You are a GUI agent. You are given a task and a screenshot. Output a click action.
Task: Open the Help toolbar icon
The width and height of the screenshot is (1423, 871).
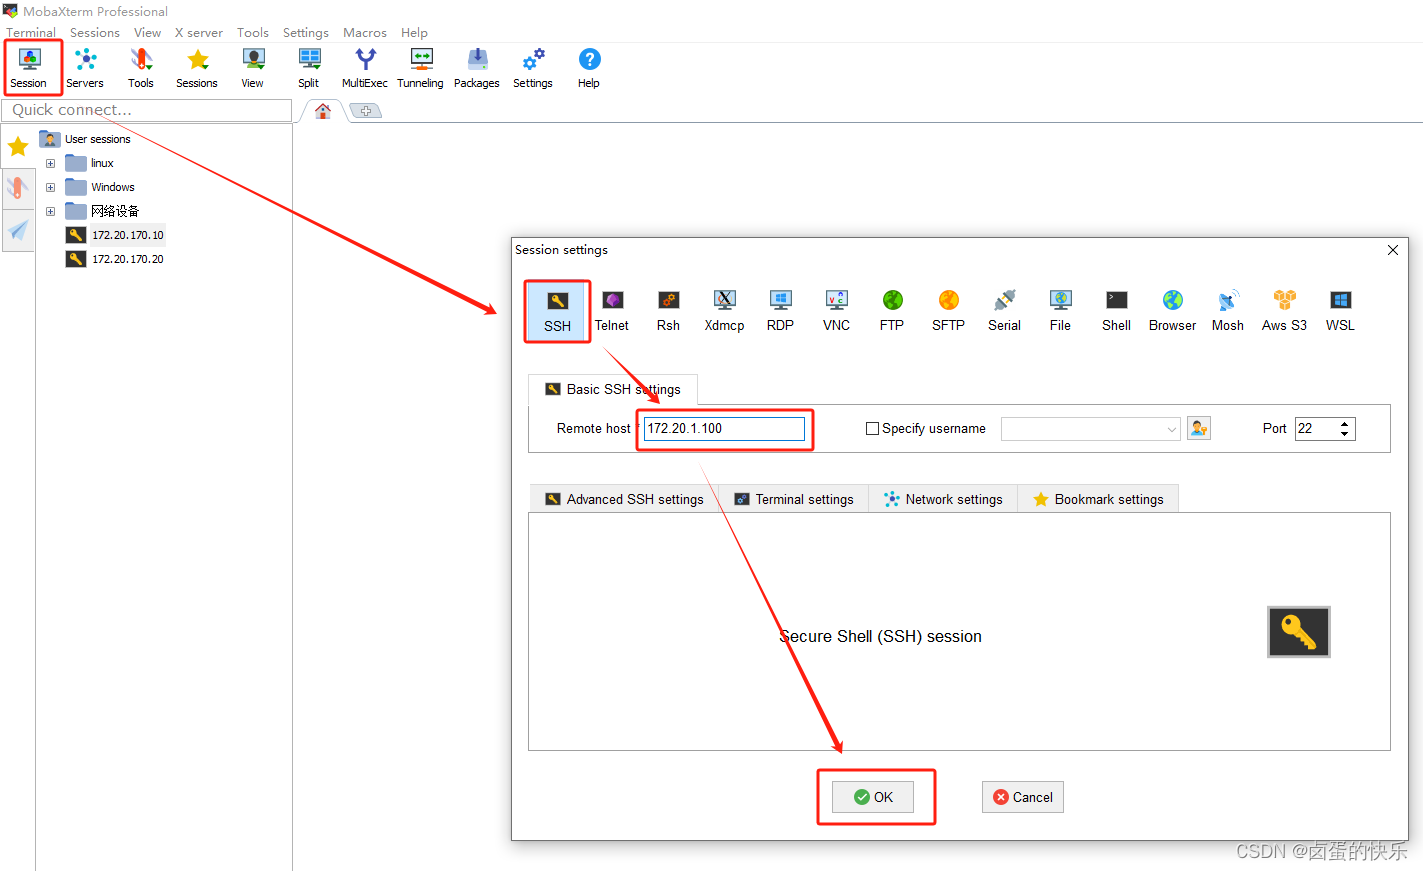tap(589, 68)
